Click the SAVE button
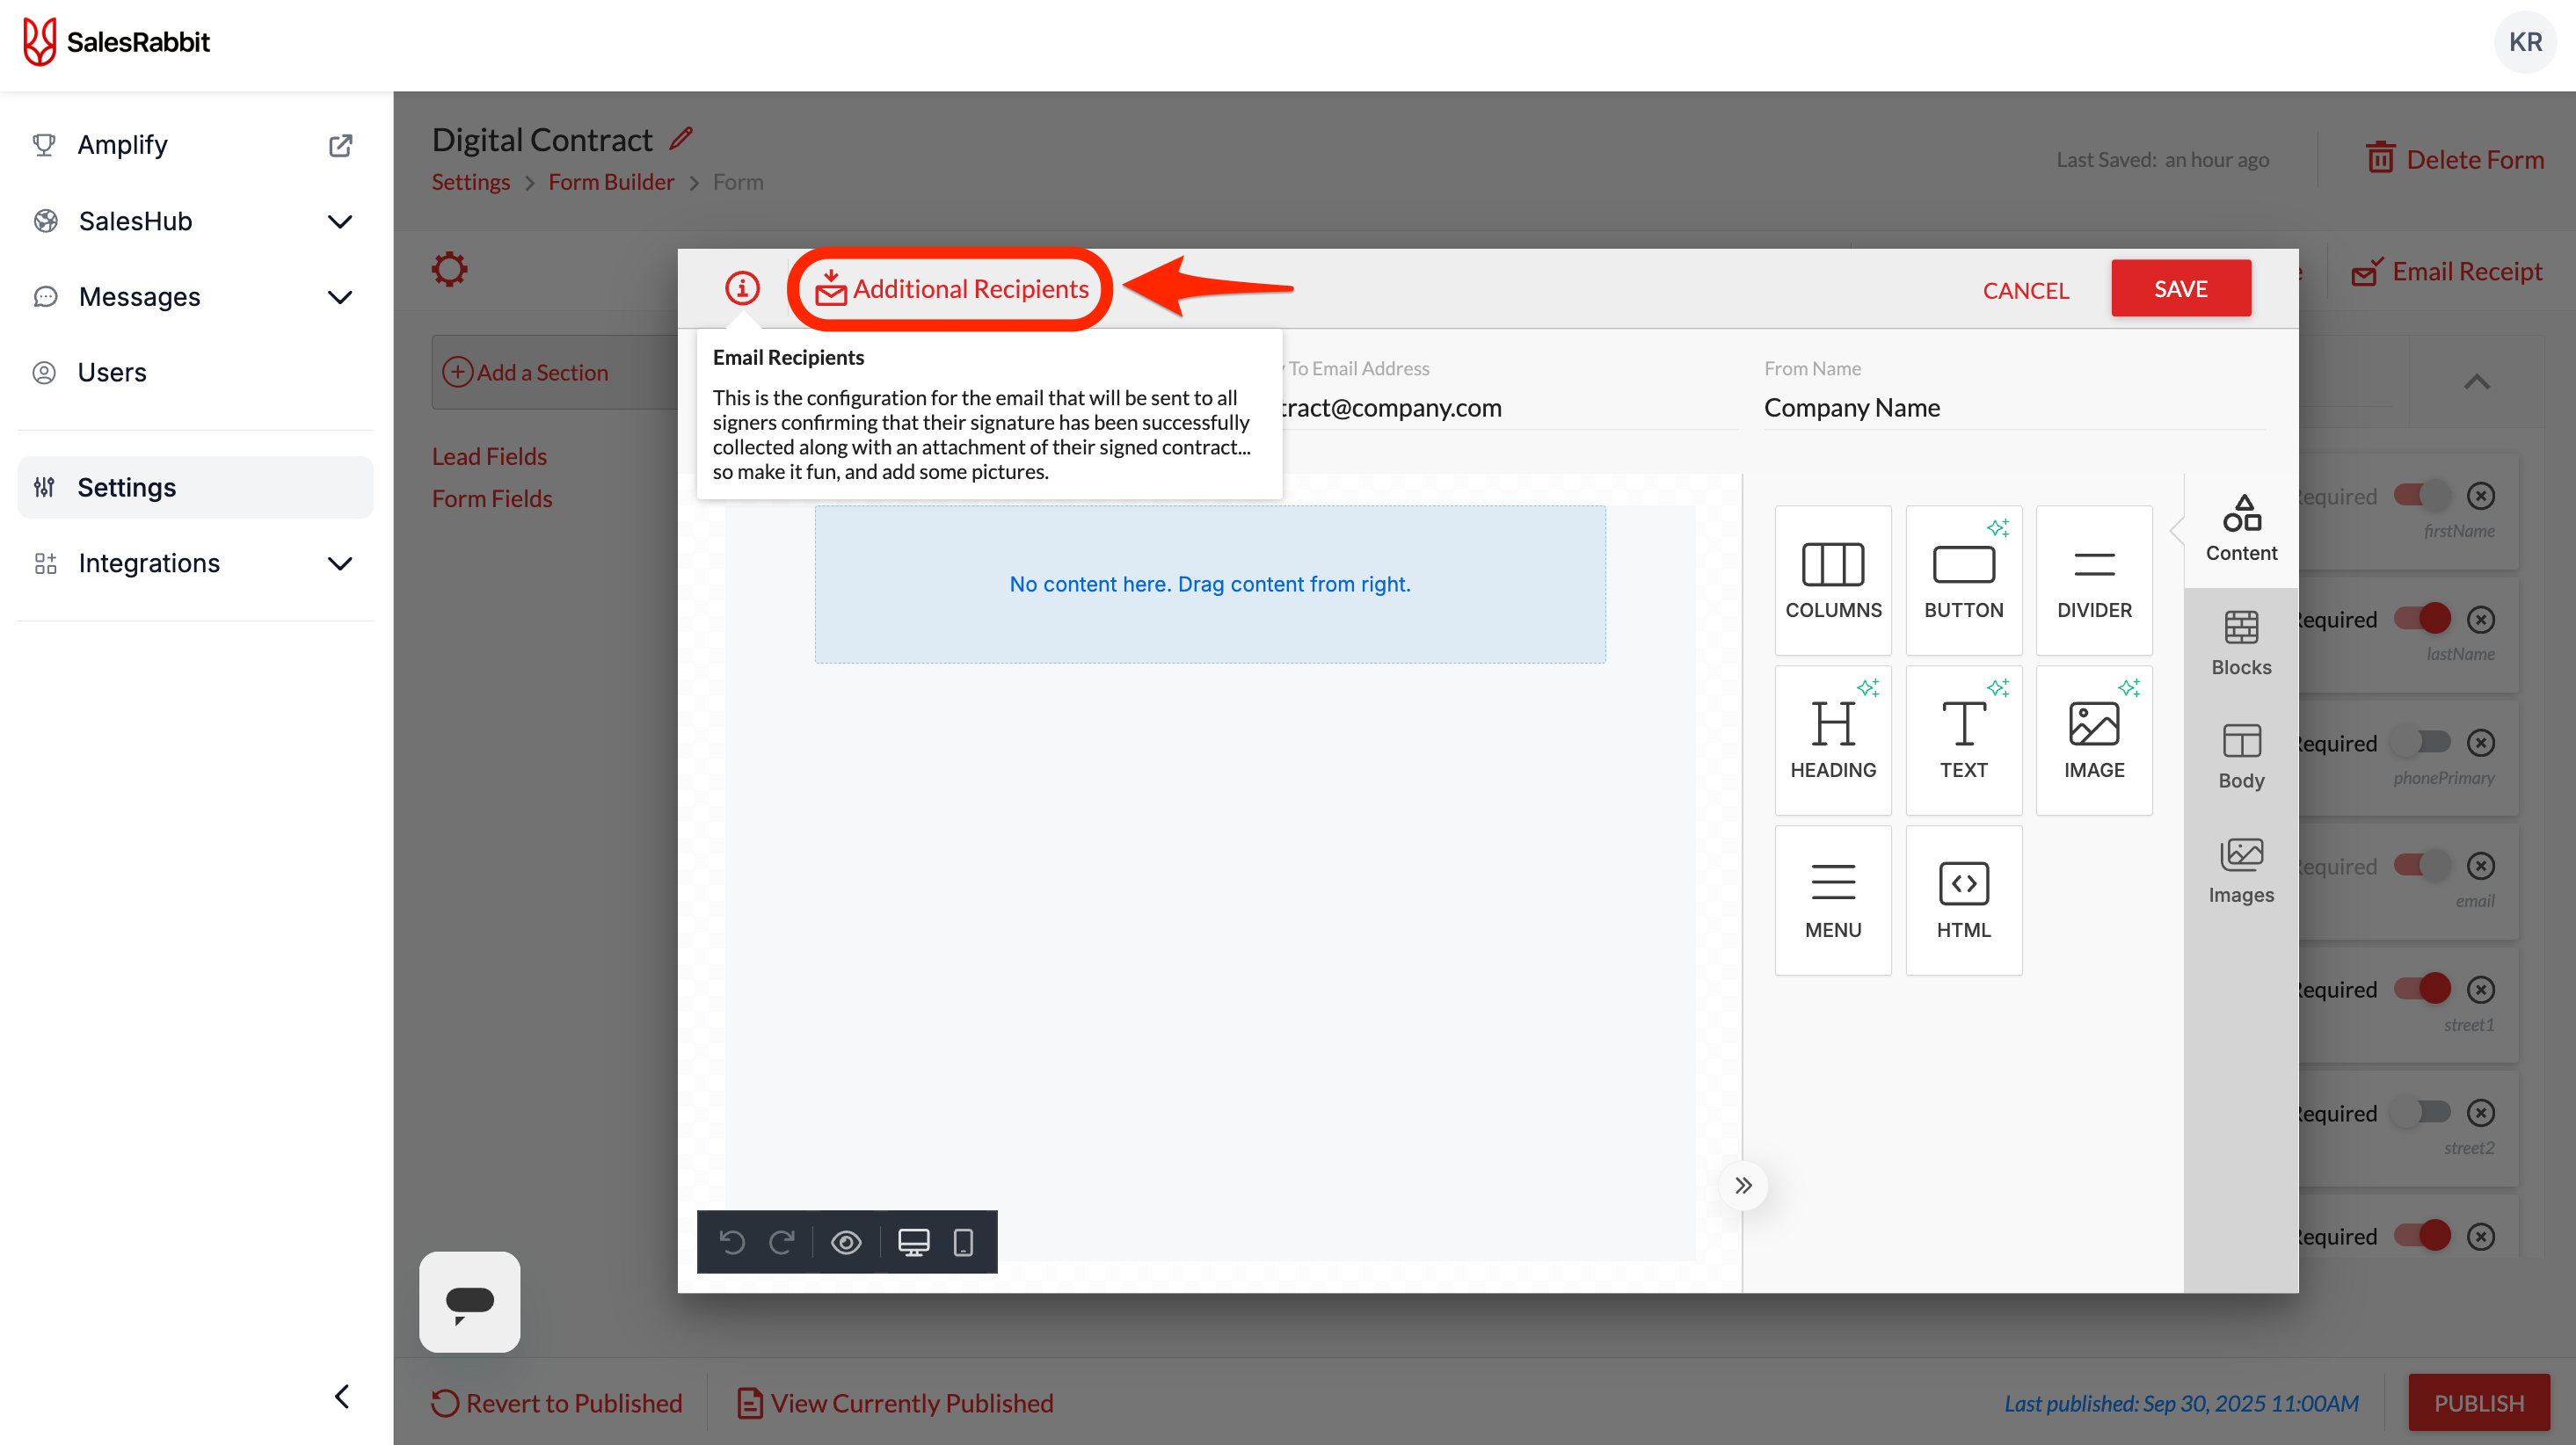This screenshot has height=1445, width=2576. pyautogui.click(x=2180, y=288)
